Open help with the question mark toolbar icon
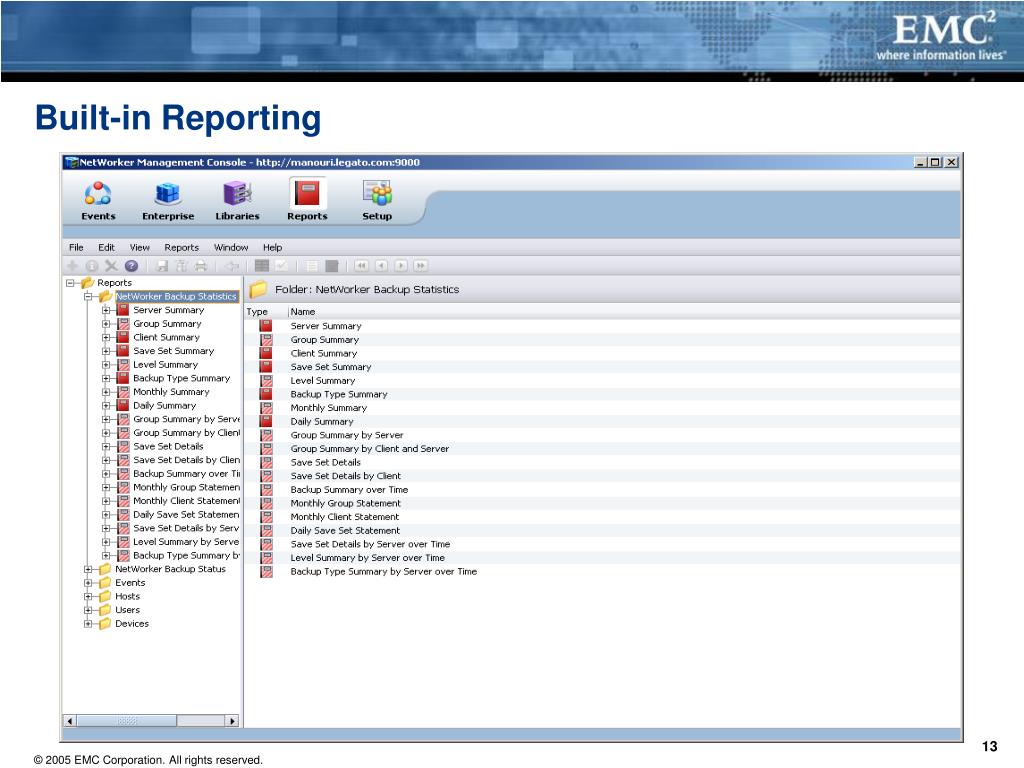Viewport: 1024px width, 768px height. click(x=131, y=266)
